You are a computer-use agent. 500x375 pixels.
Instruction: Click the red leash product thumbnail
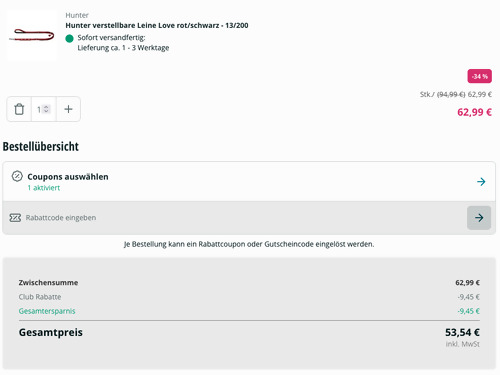point(32,35)
